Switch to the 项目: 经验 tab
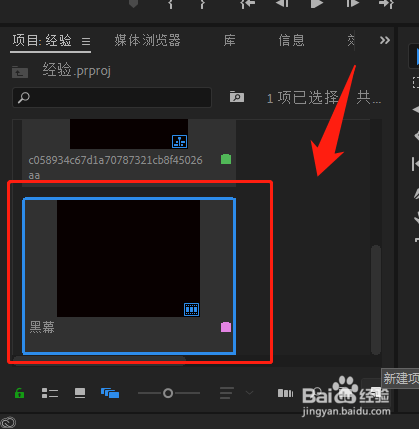The image size is (419, 429). (42, 41)
